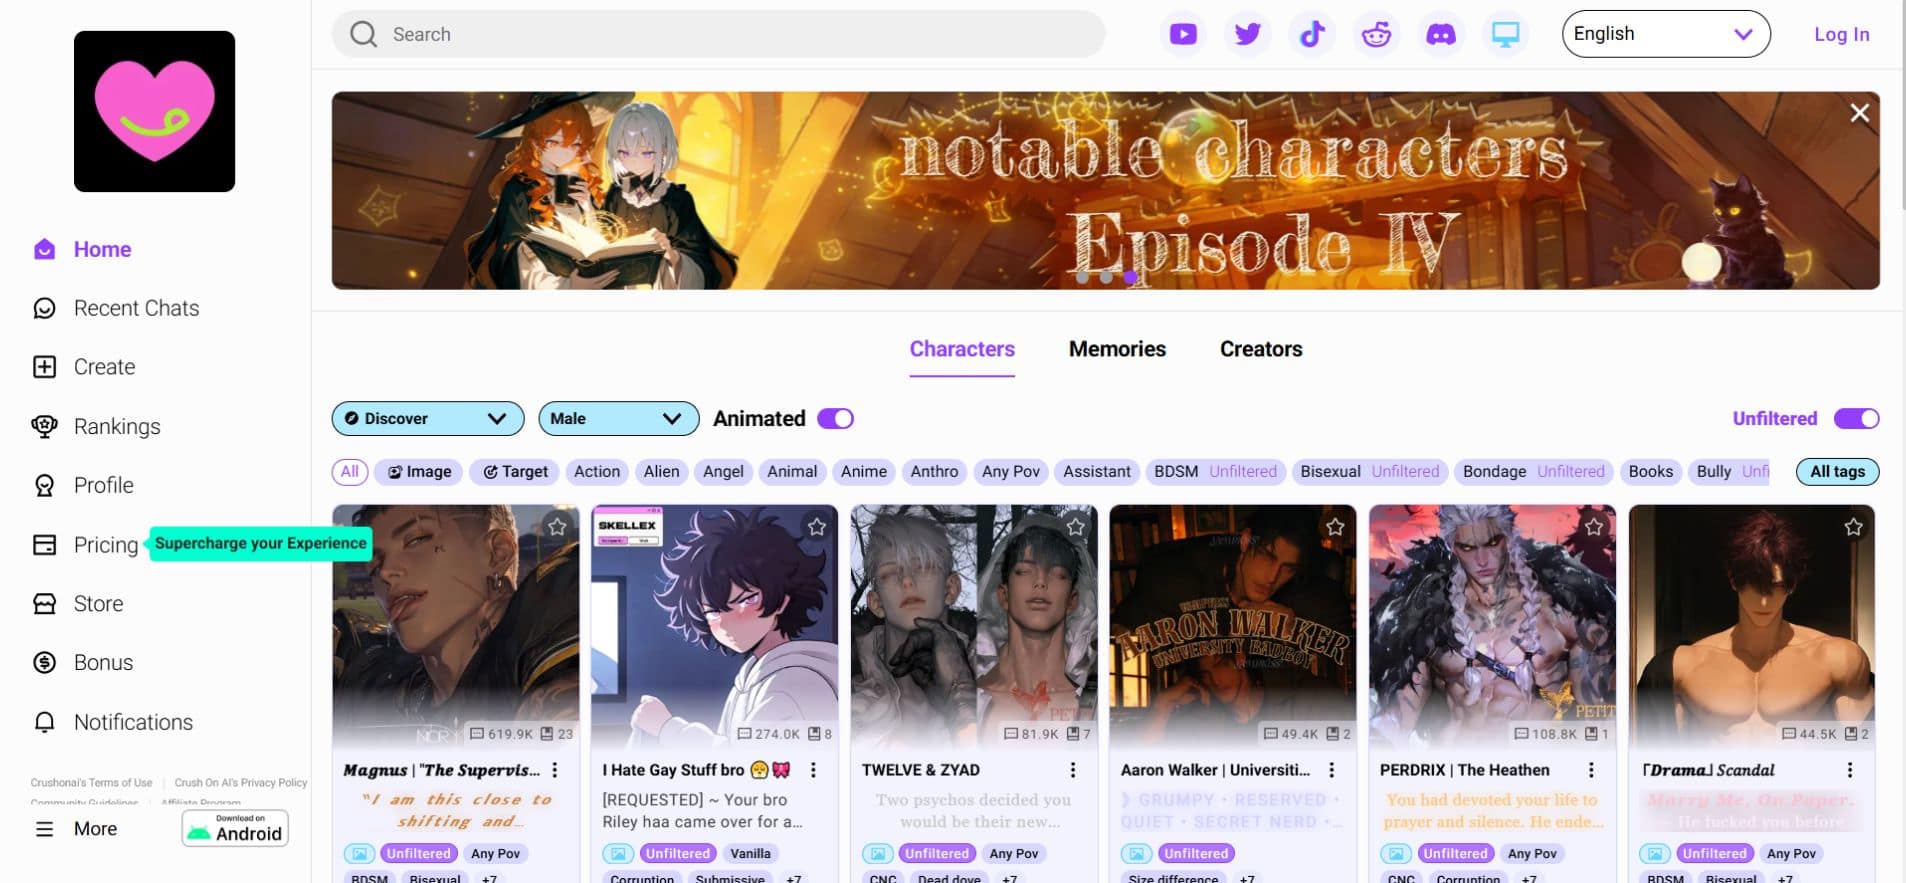This screenshot has width=1906, height=883.
Task: Go to Rankings in the sidebar
Action: pos(117,427)
